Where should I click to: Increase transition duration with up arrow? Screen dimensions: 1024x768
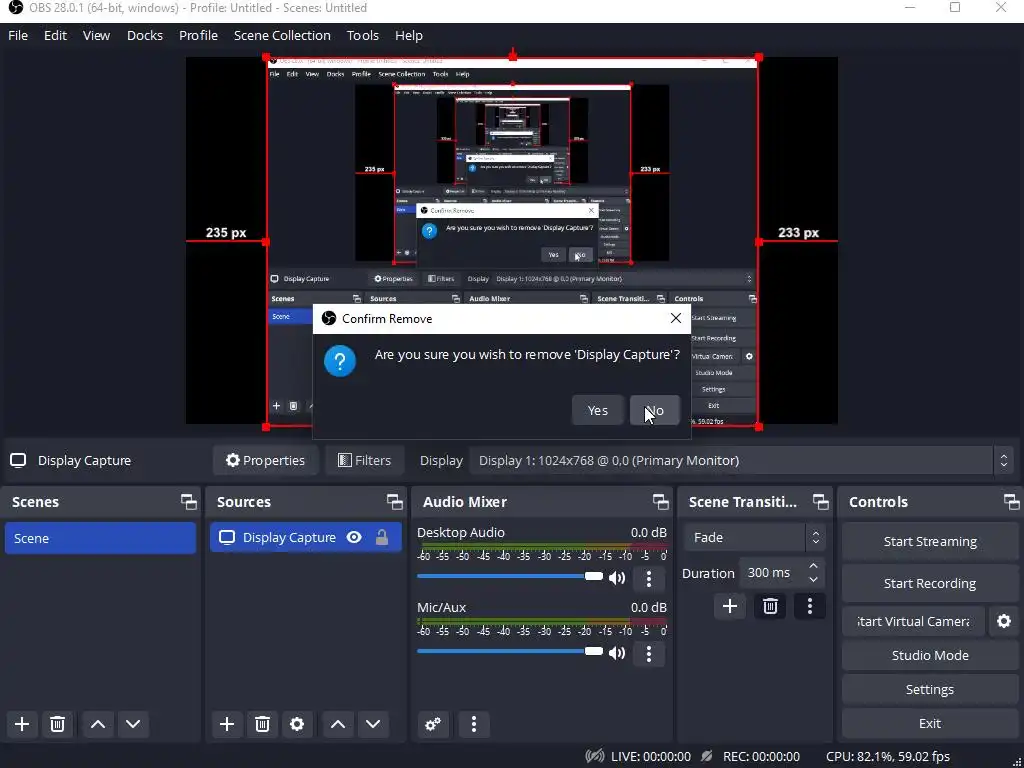click(813, 566)
